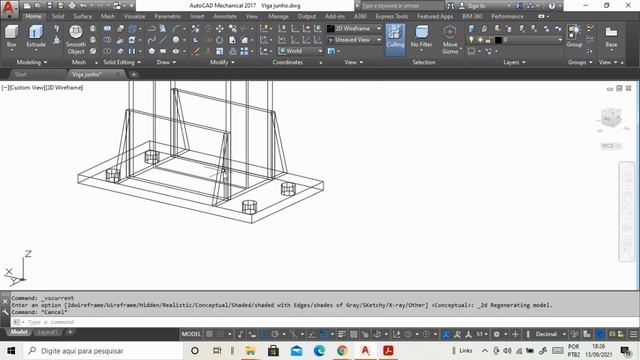This screenshot has height=360, width=640.
Task: Open the Visualize ribbon tab
Action: coord(134,16)
